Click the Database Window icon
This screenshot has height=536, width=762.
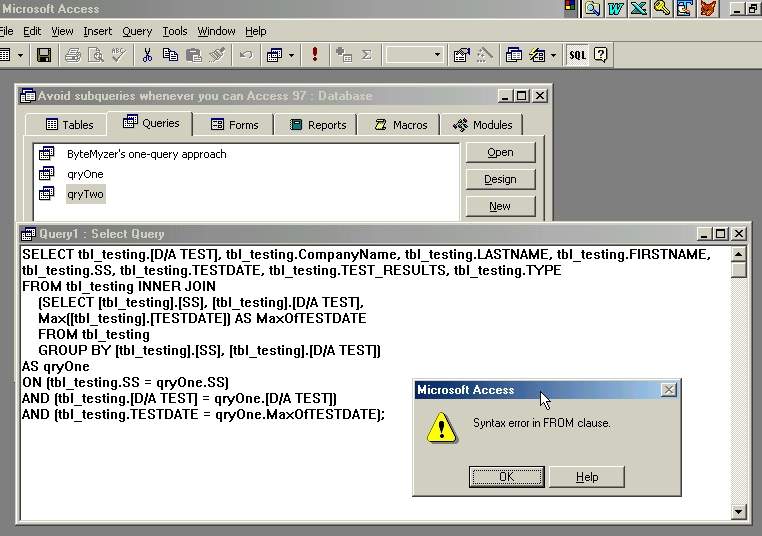(513, 55)
